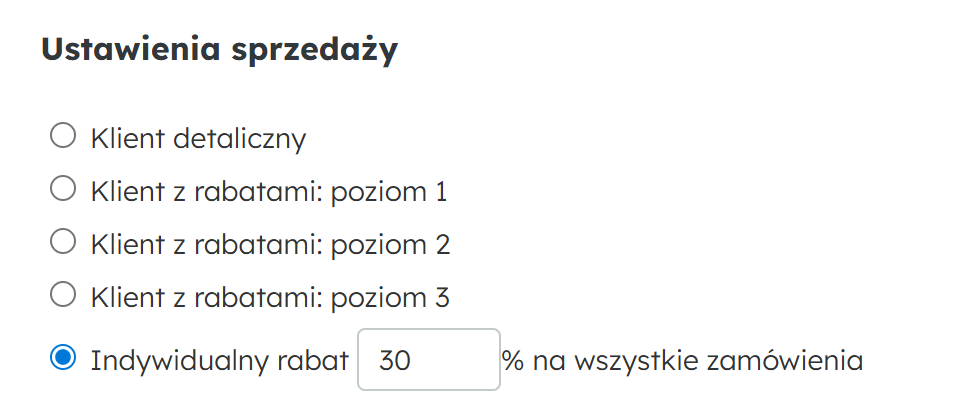The width and height of the screenshot is (955, 414).
Task: Click "Klient z rabatami" in the level 3 row
Action: (203, 297)
